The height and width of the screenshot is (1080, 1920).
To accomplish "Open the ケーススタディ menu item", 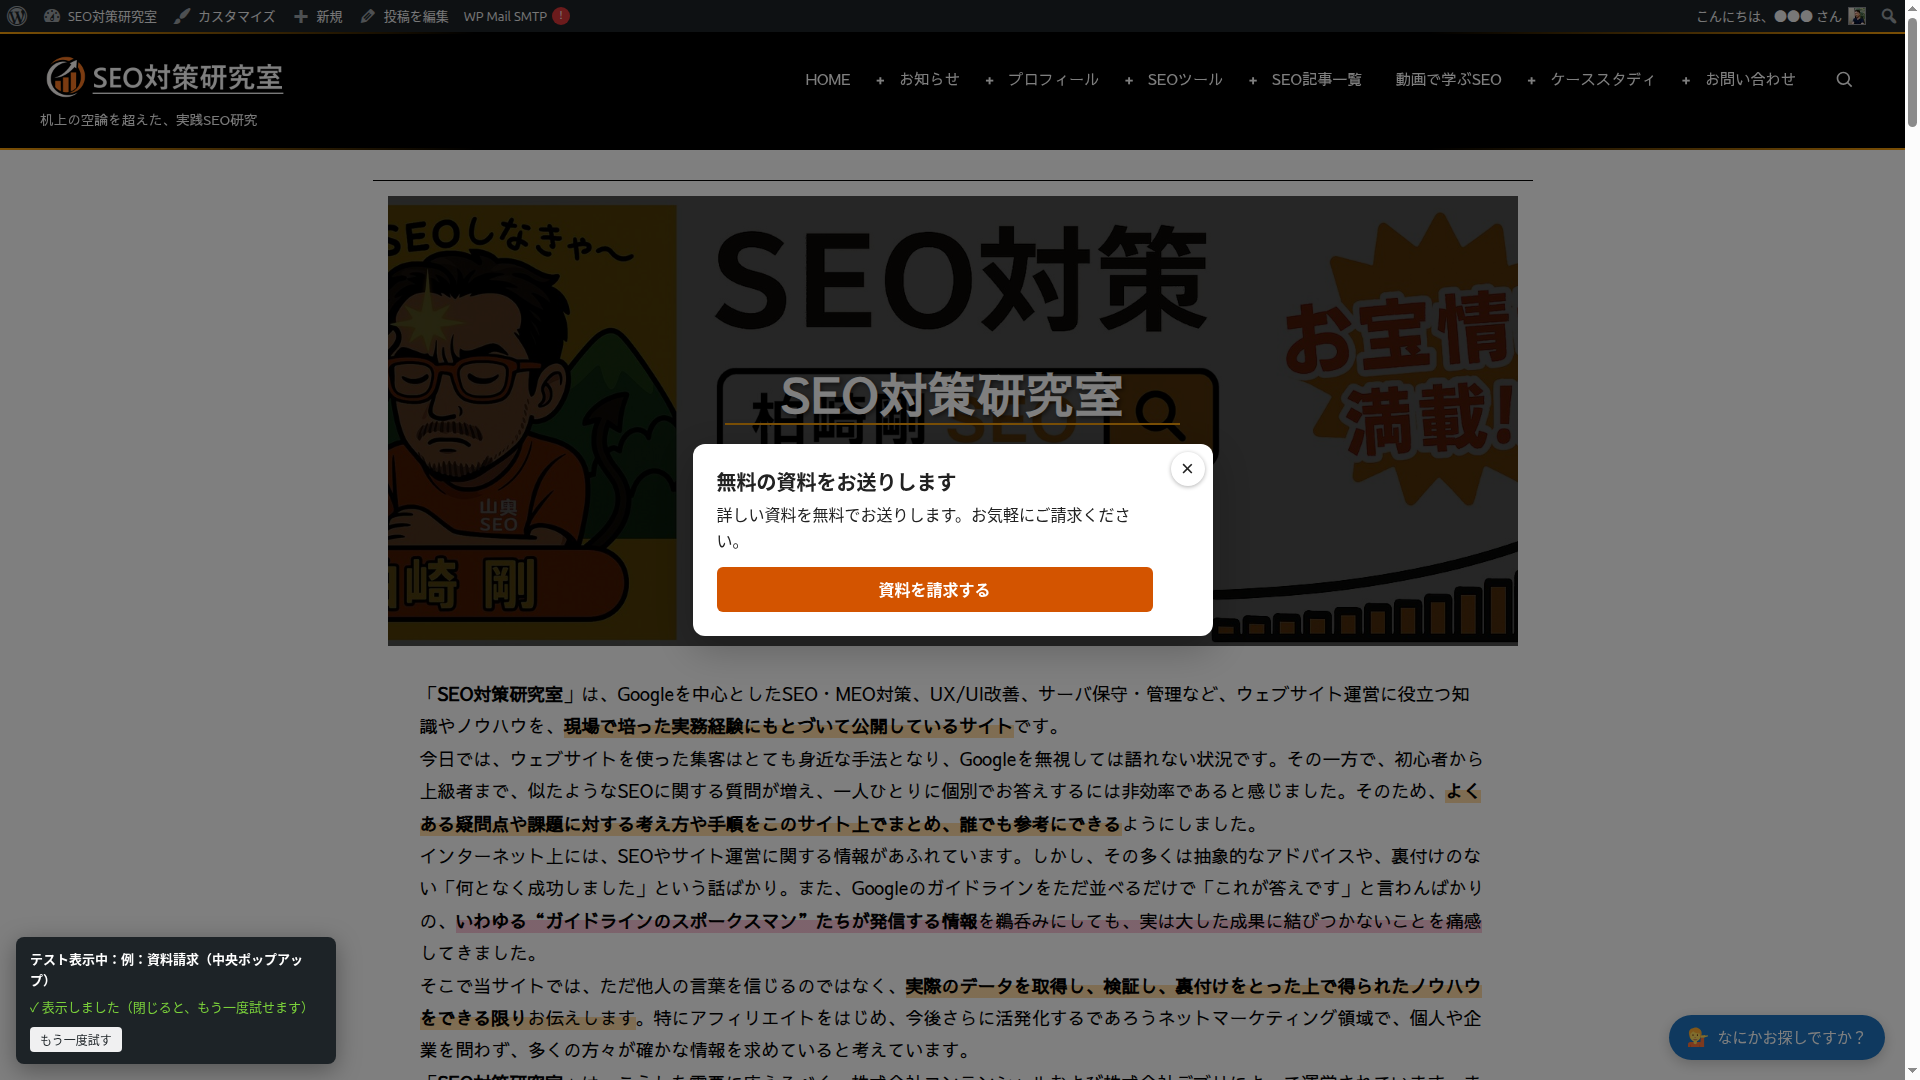I will click(1603, 79).
